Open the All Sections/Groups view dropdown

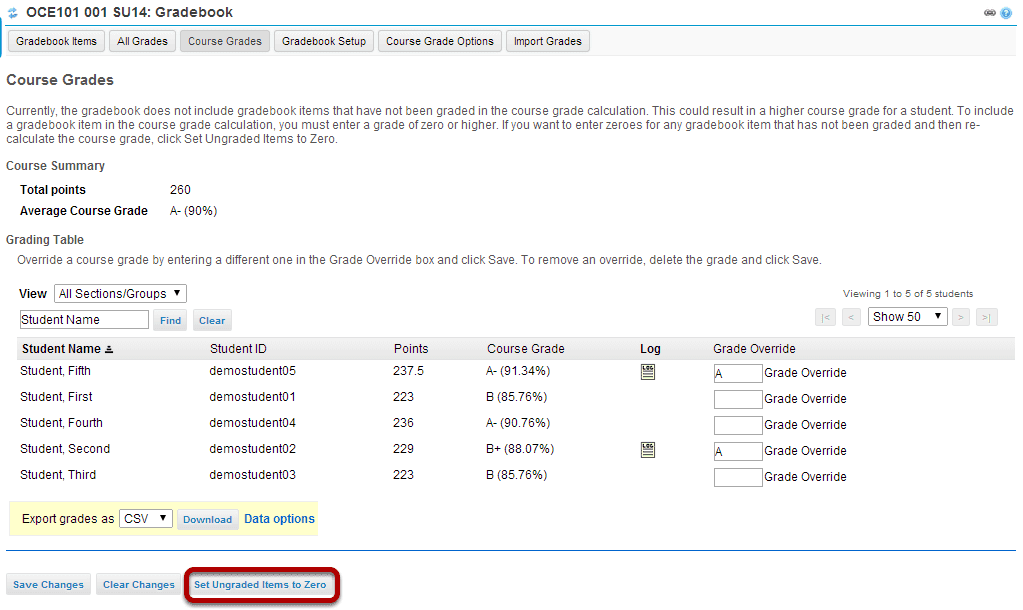(120, 294)
